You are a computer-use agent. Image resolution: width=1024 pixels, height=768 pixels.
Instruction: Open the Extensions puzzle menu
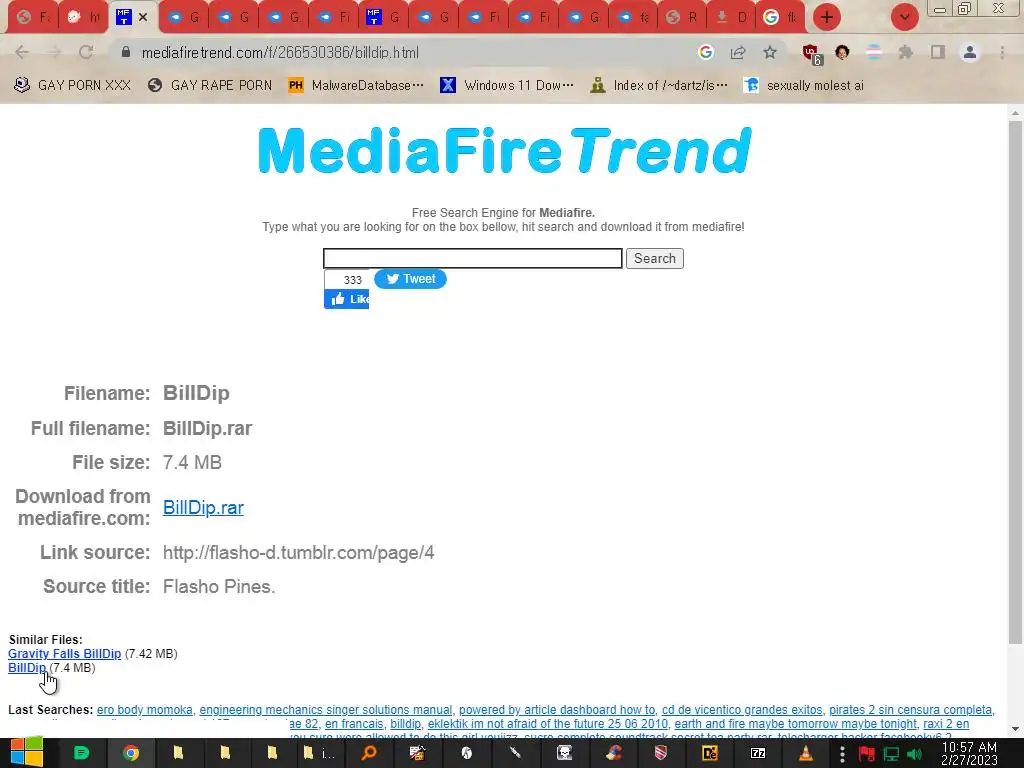coord(905,52)
